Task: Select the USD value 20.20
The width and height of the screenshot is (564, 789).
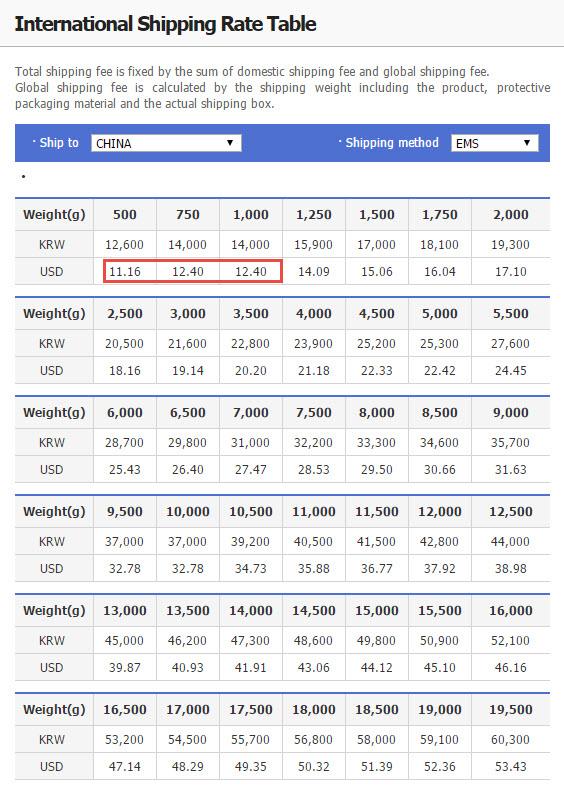Action: coord(251,371)
